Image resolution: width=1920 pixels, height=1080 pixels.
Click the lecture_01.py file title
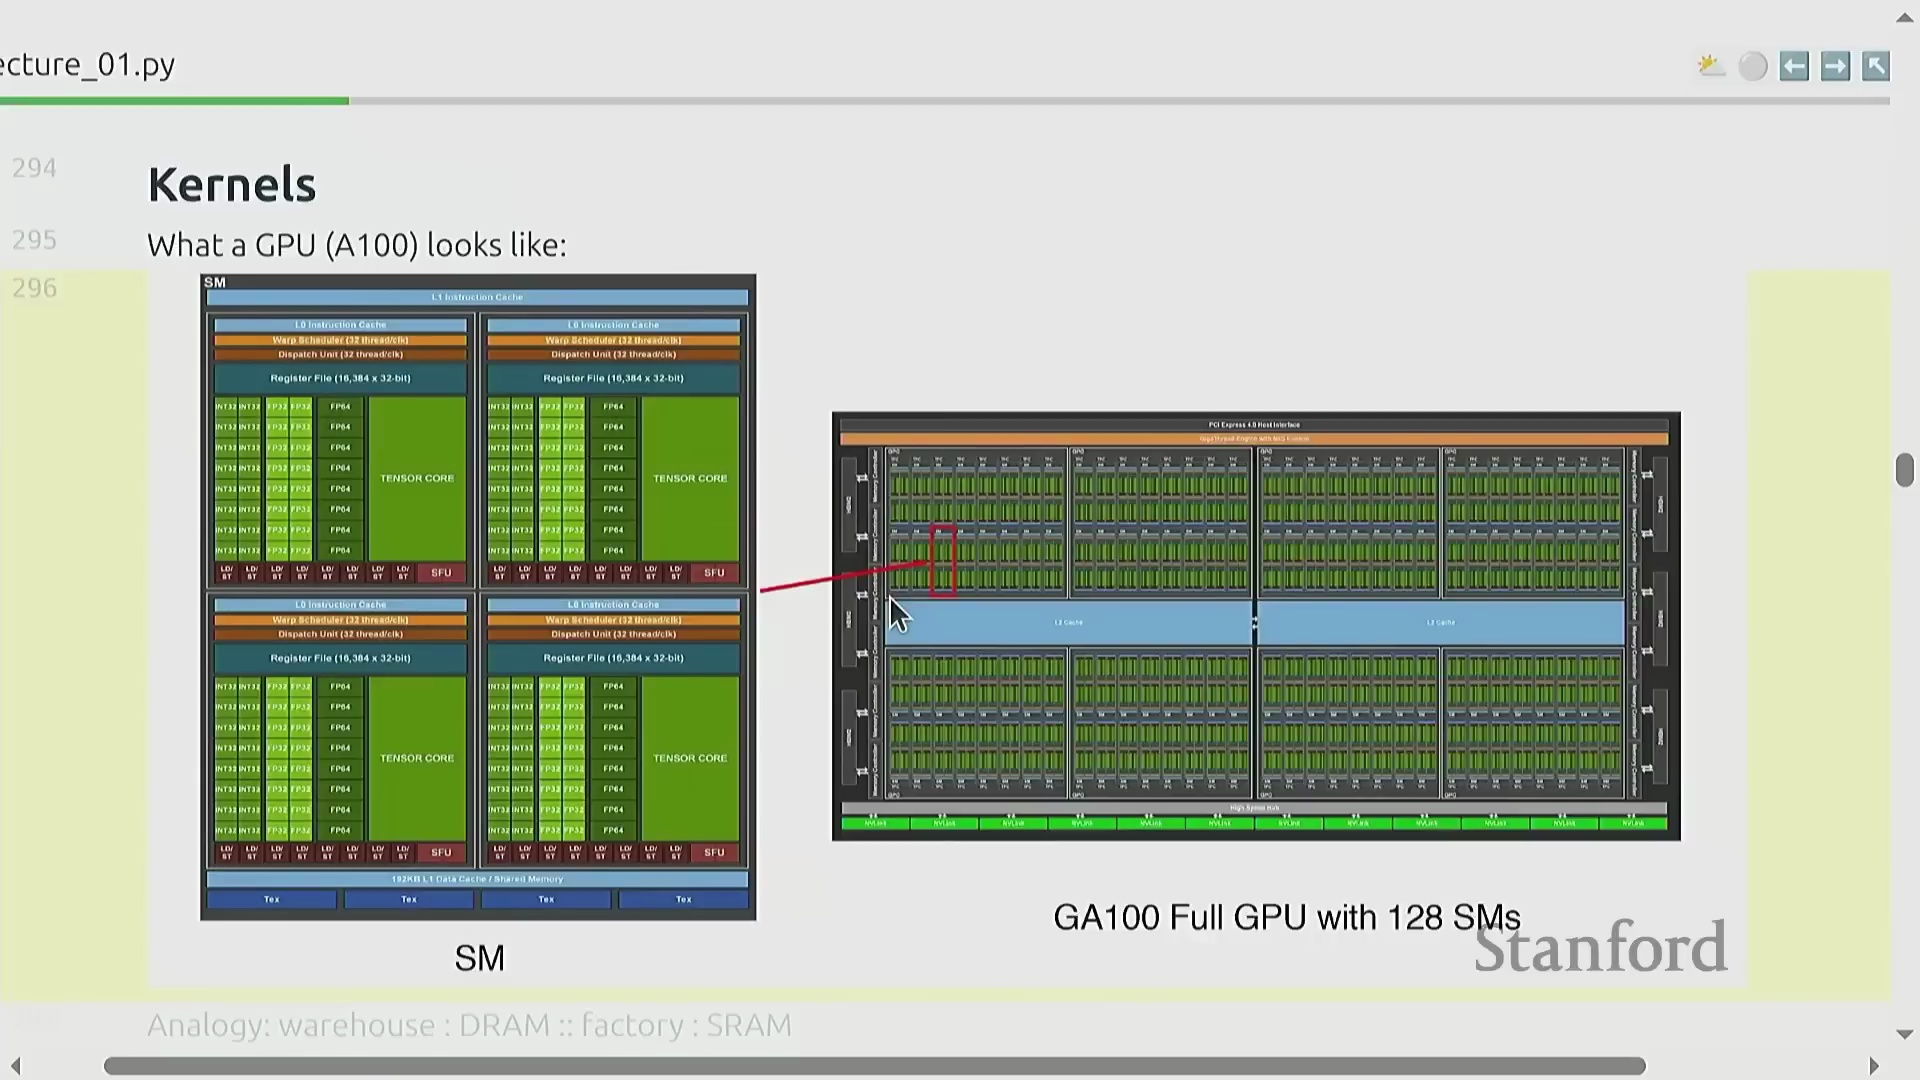tap(88, 64)
